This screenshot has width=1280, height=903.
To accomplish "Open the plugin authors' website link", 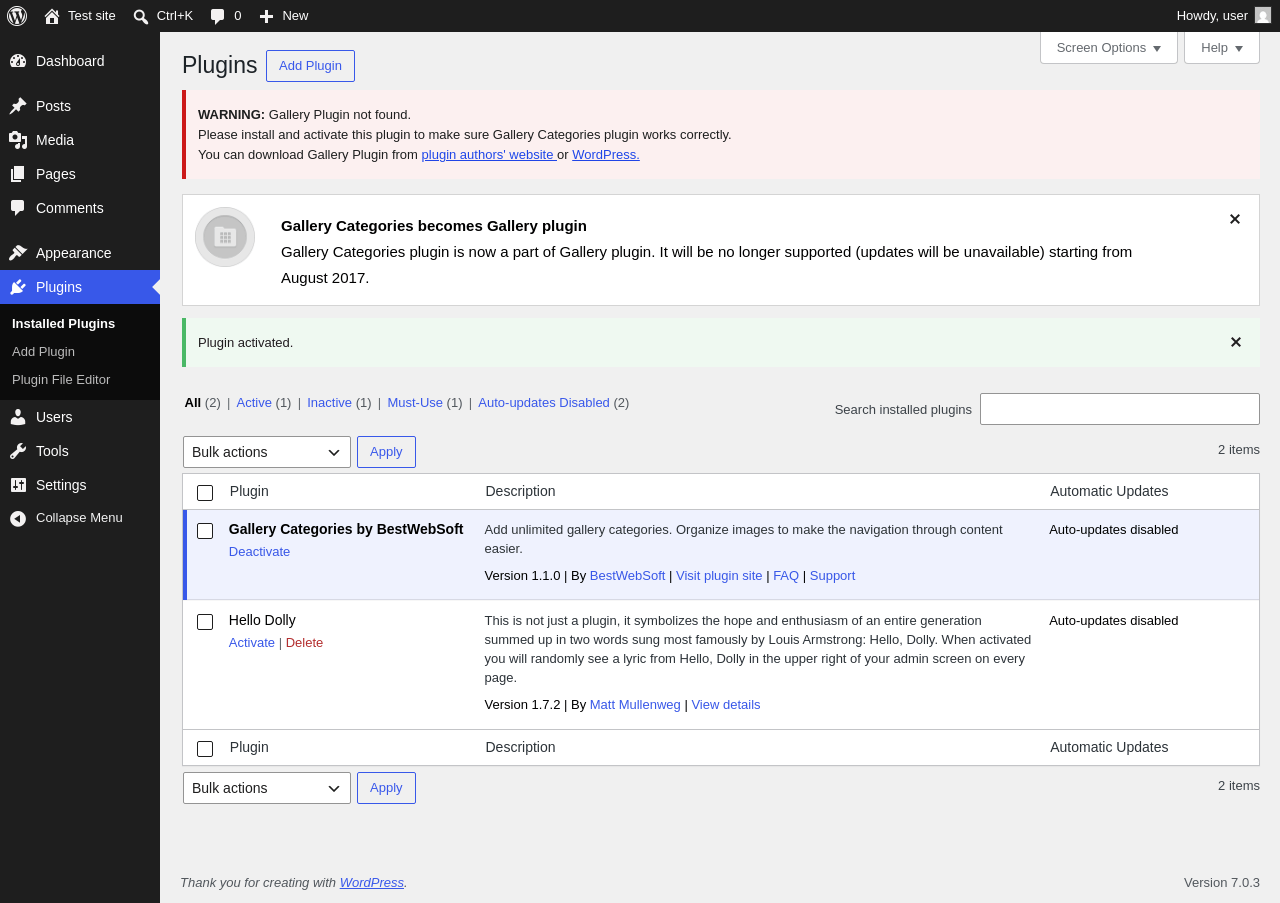I will coord(488,155).
